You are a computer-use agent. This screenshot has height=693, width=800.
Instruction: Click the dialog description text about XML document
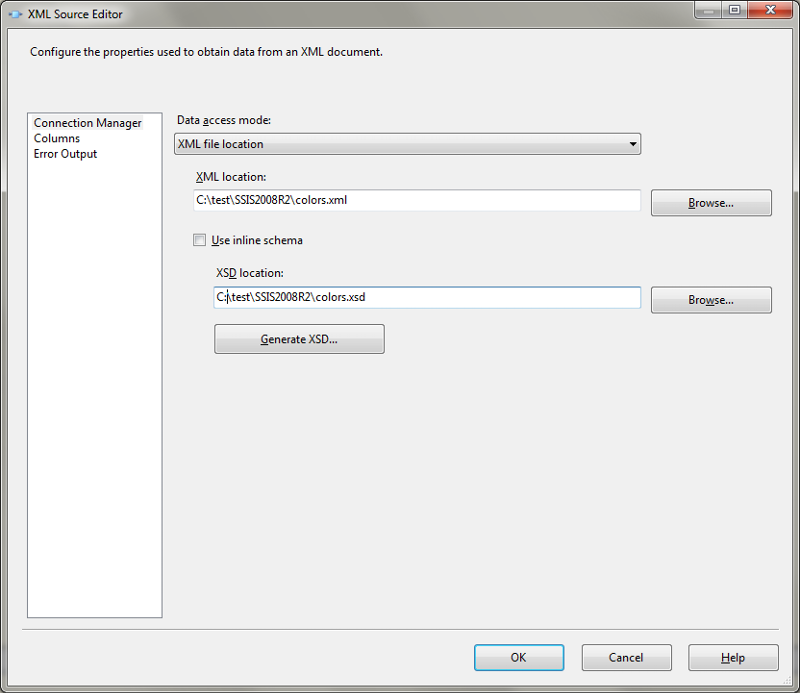[x=206, y=52]
